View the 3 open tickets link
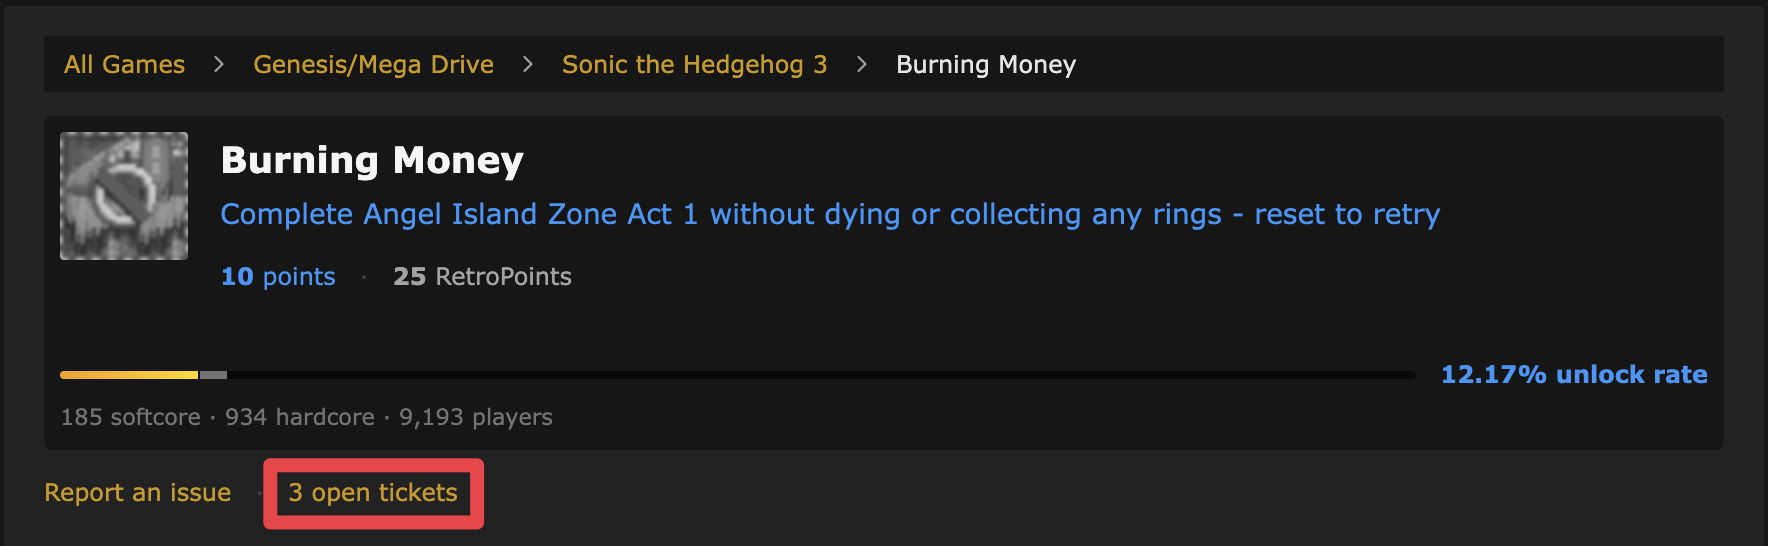The image size is (1768, 546). coord(373,493)
